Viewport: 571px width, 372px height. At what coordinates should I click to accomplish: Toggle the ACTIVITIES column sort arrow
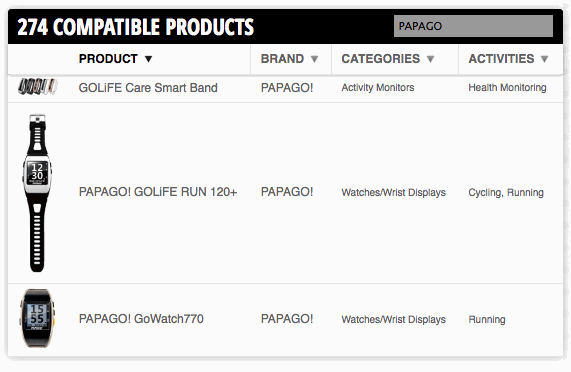point(544,59)
